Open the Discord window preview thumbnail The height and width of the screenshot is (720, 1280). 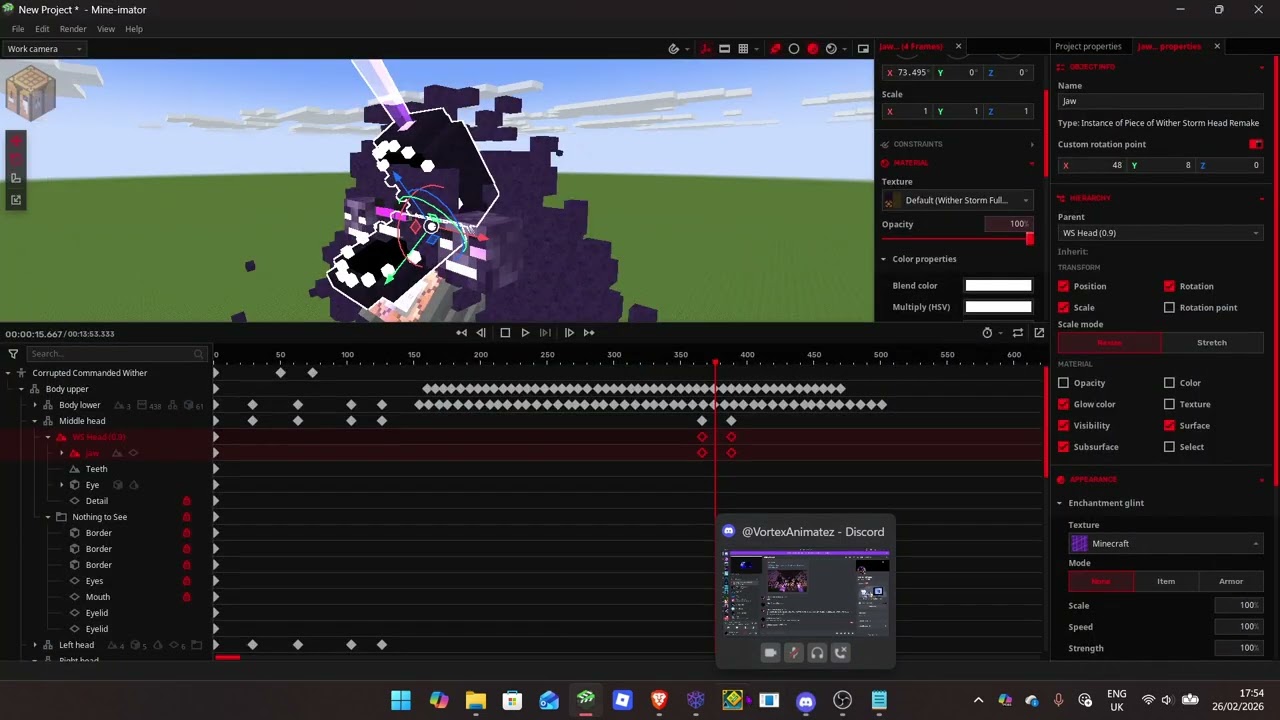click(805, 592)
